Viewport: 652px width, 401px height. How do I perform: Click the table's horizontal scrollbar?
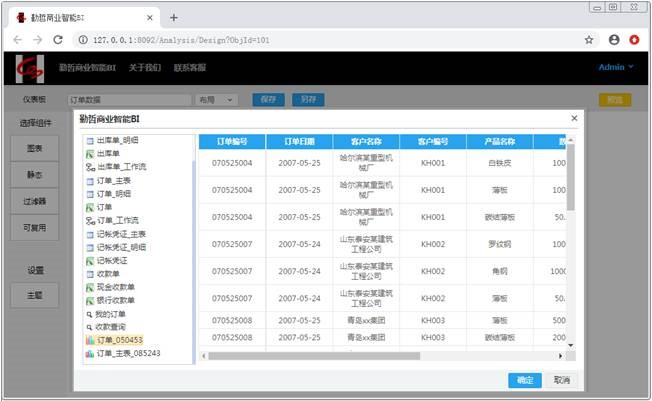[380, 355]
